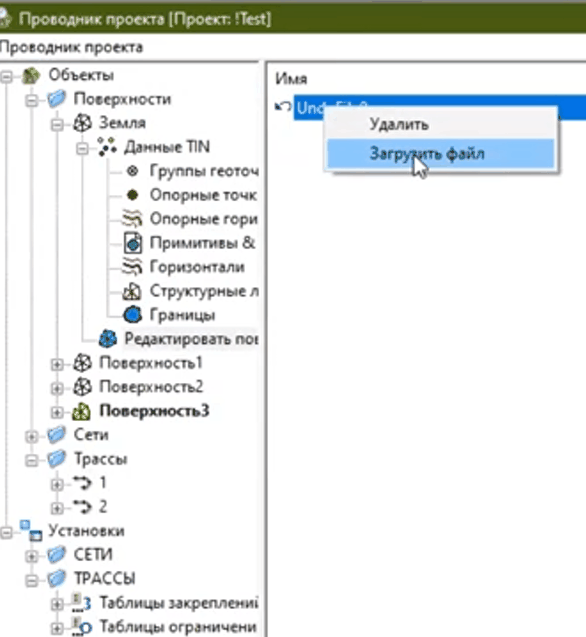
Task: Collapse the Земля surface node
Action: pyautogui.click(x=57, y=125)
